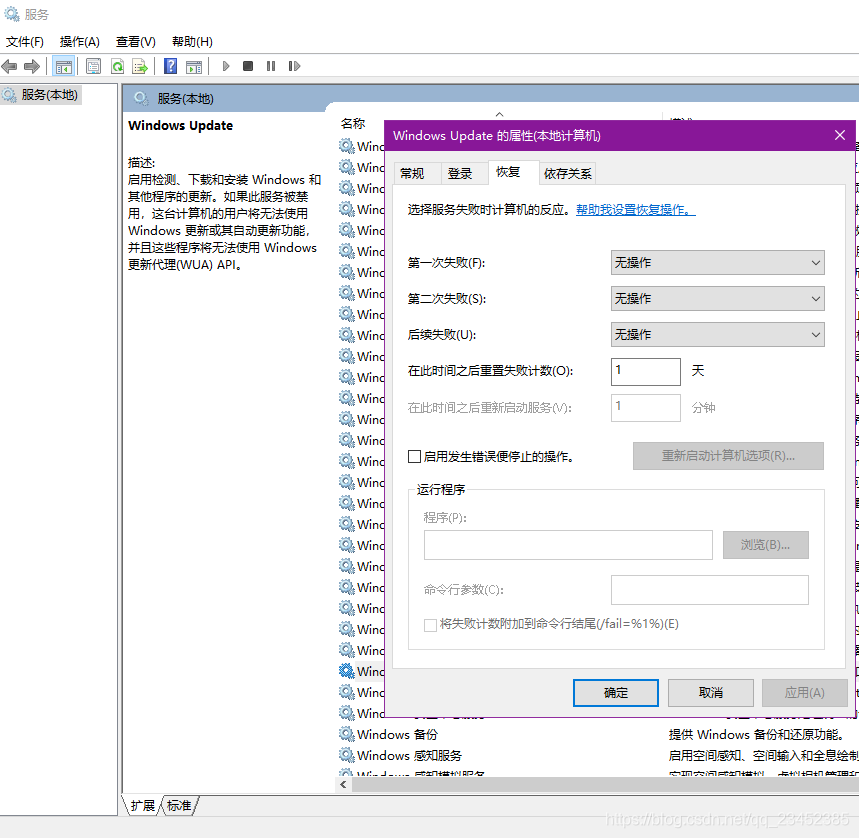859x838 pixels.
Task: Click the Back arrow toolbar icon
Action: pos(9,66)
